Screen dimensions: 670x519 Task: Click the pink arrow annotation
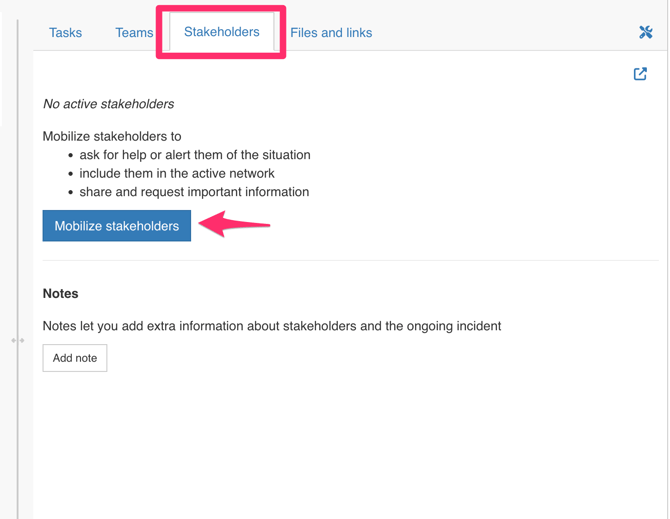[235, 225]
